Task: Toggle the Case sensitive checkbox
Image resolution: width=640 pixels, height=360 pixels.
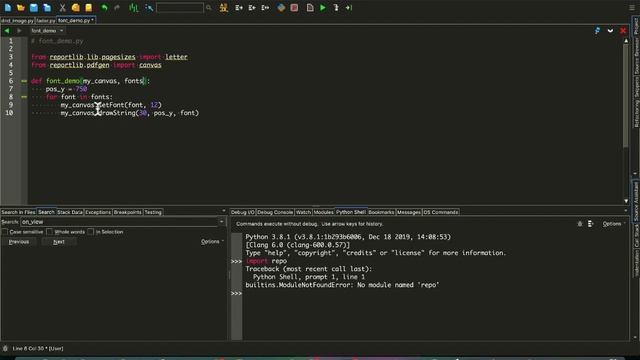Action: click(x=4, y=232)
